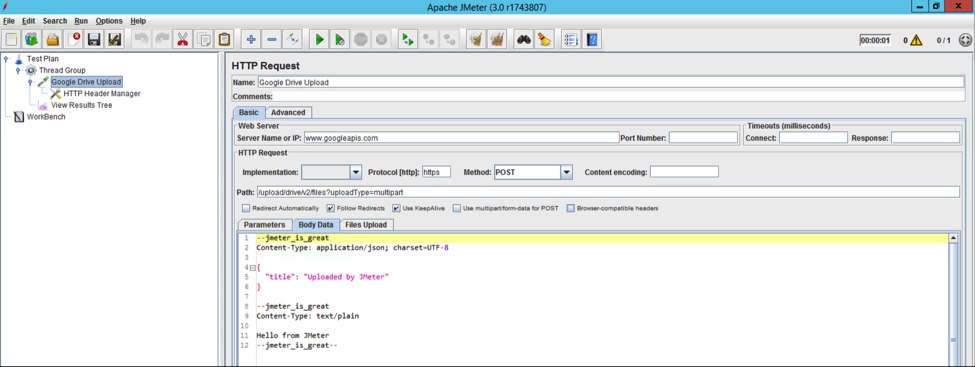Select Test Plan in the tree

click(42, 59)
